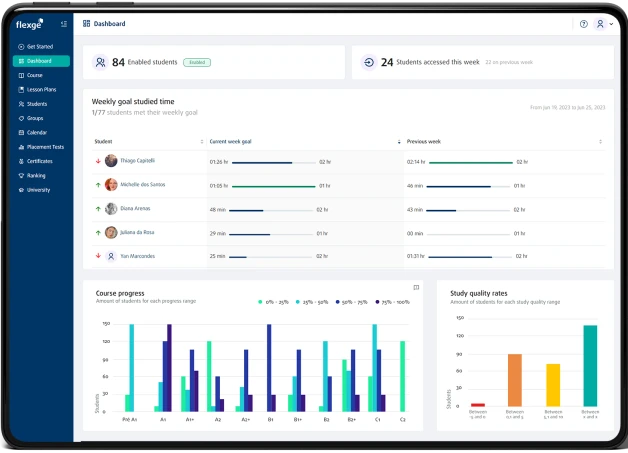Open the user profile account menu

pos(602,24)
